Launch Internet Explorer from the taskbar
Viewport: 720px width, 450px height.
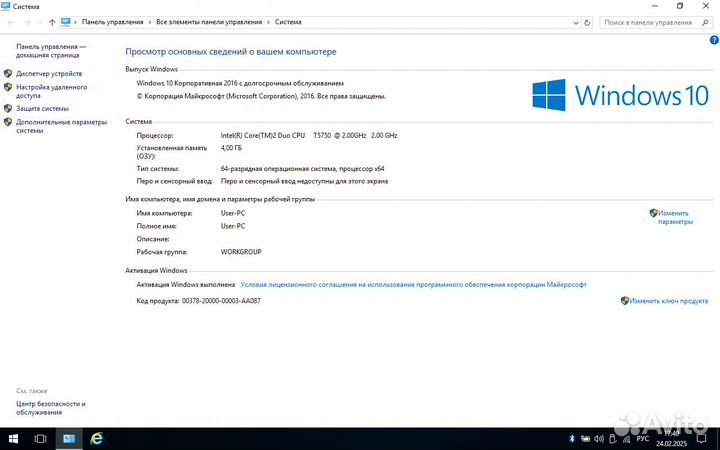[96, 439]
